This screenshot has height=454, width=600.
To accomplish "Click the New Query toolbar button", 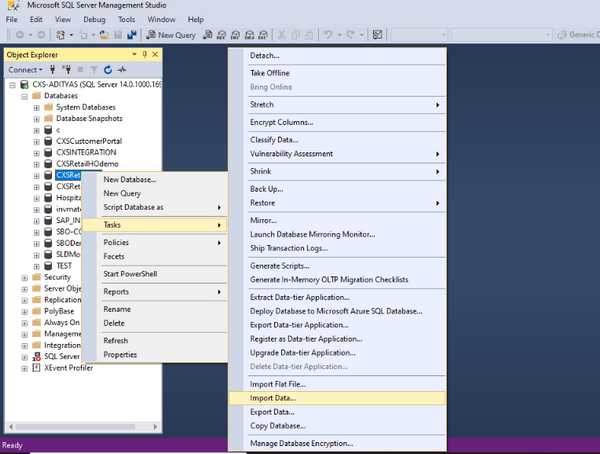I will tap(171, 35).
